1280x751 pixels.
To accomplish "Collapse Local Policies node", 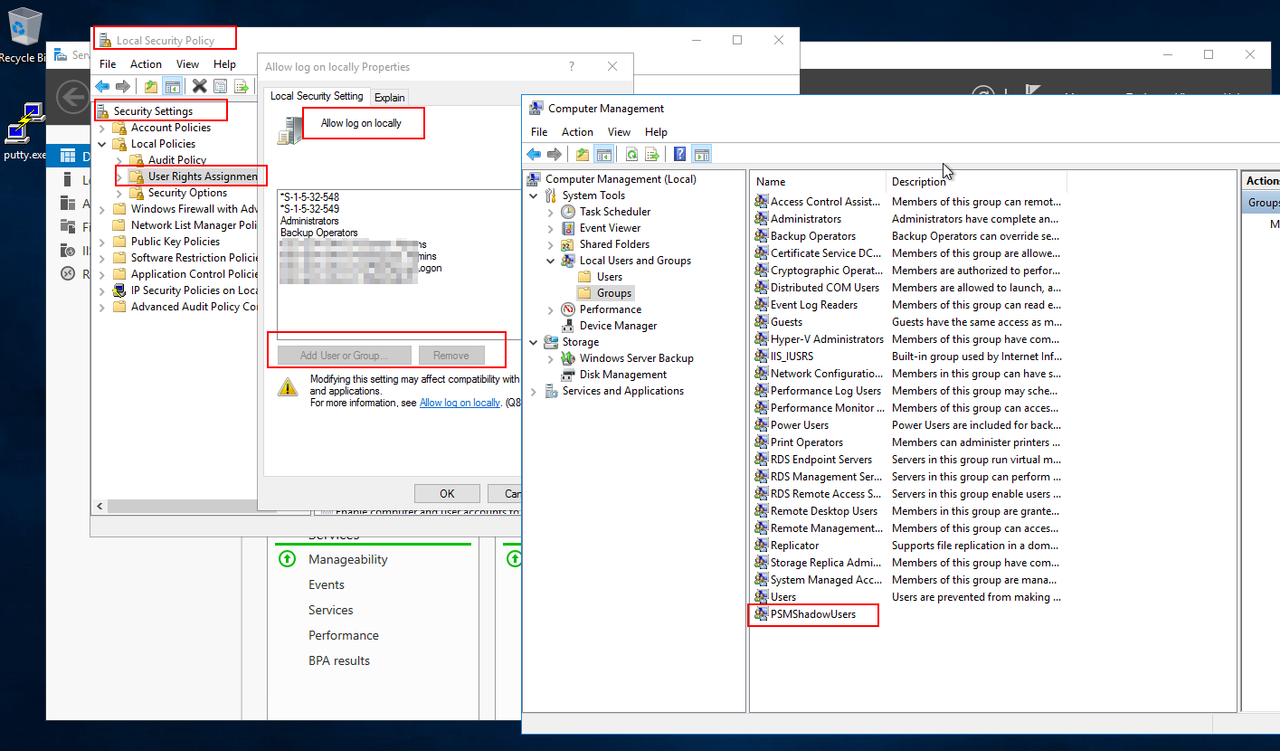I will click(102, 144).
